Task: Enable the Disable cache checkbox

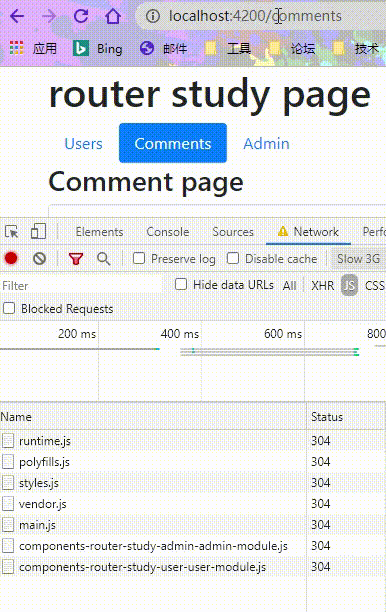Action: tap(233, 258)
